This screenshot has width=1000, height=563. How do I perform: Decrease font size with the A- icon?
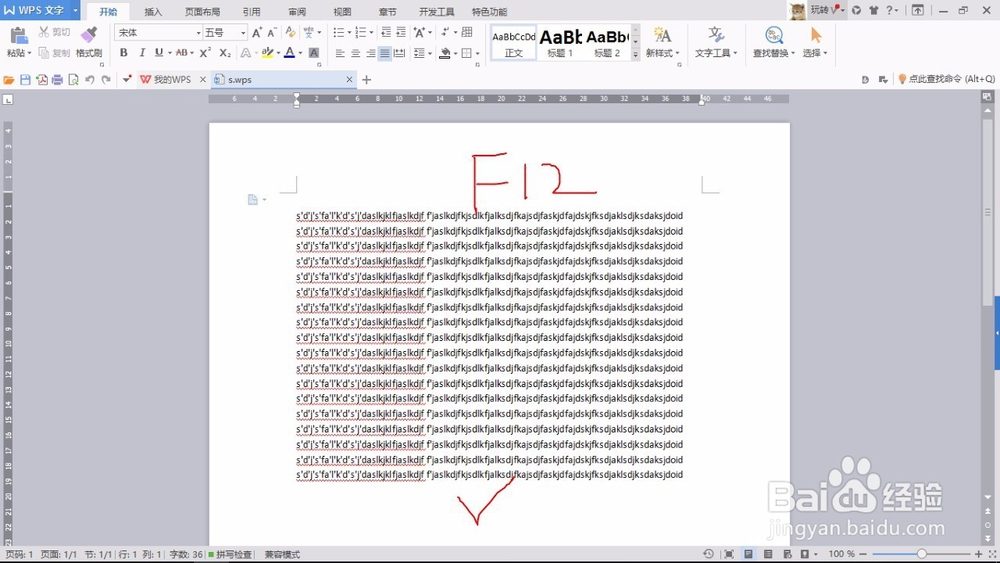coord(272,33)
